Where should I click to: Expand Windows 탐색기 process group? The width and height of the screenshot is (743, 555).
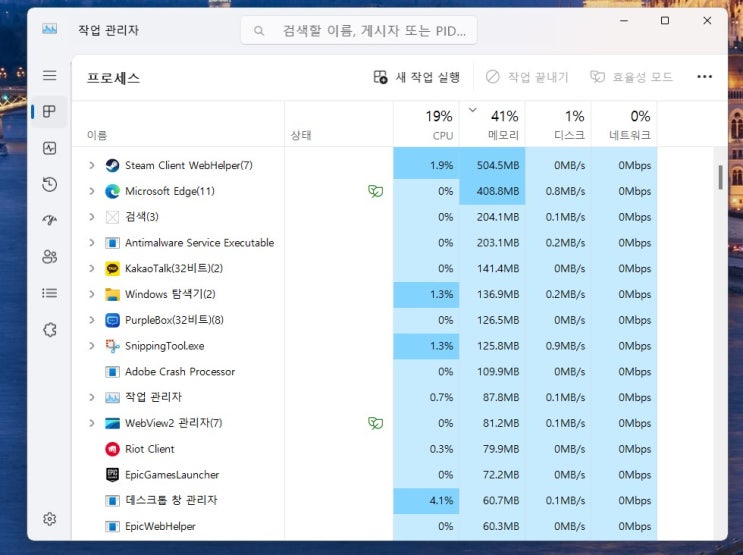(91, 294)
